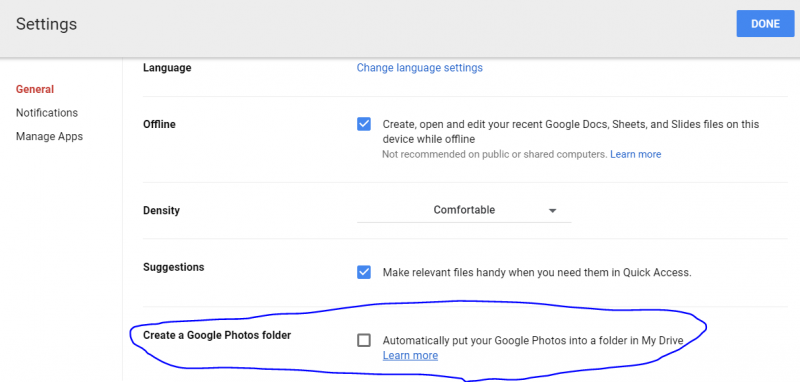Click the Offline row label
The image size is (800, 382).
159,124
